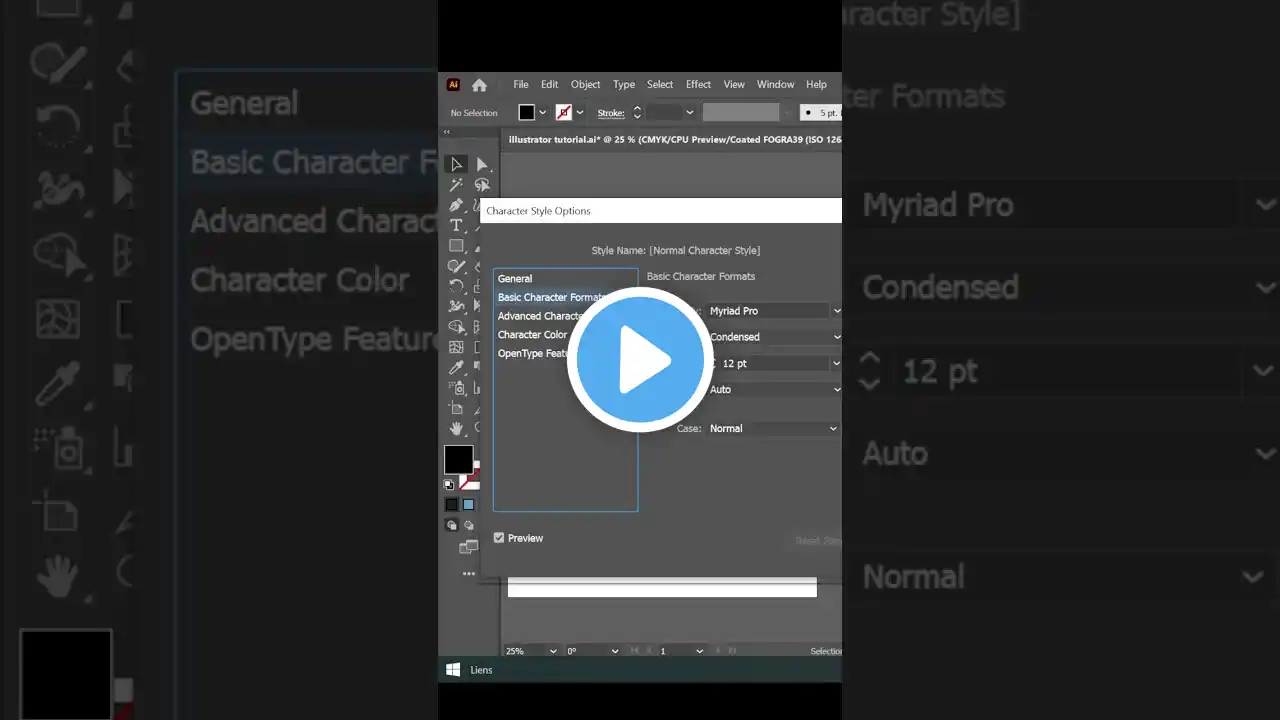
Task: Open the Windows Start menu
Action: 453,670
